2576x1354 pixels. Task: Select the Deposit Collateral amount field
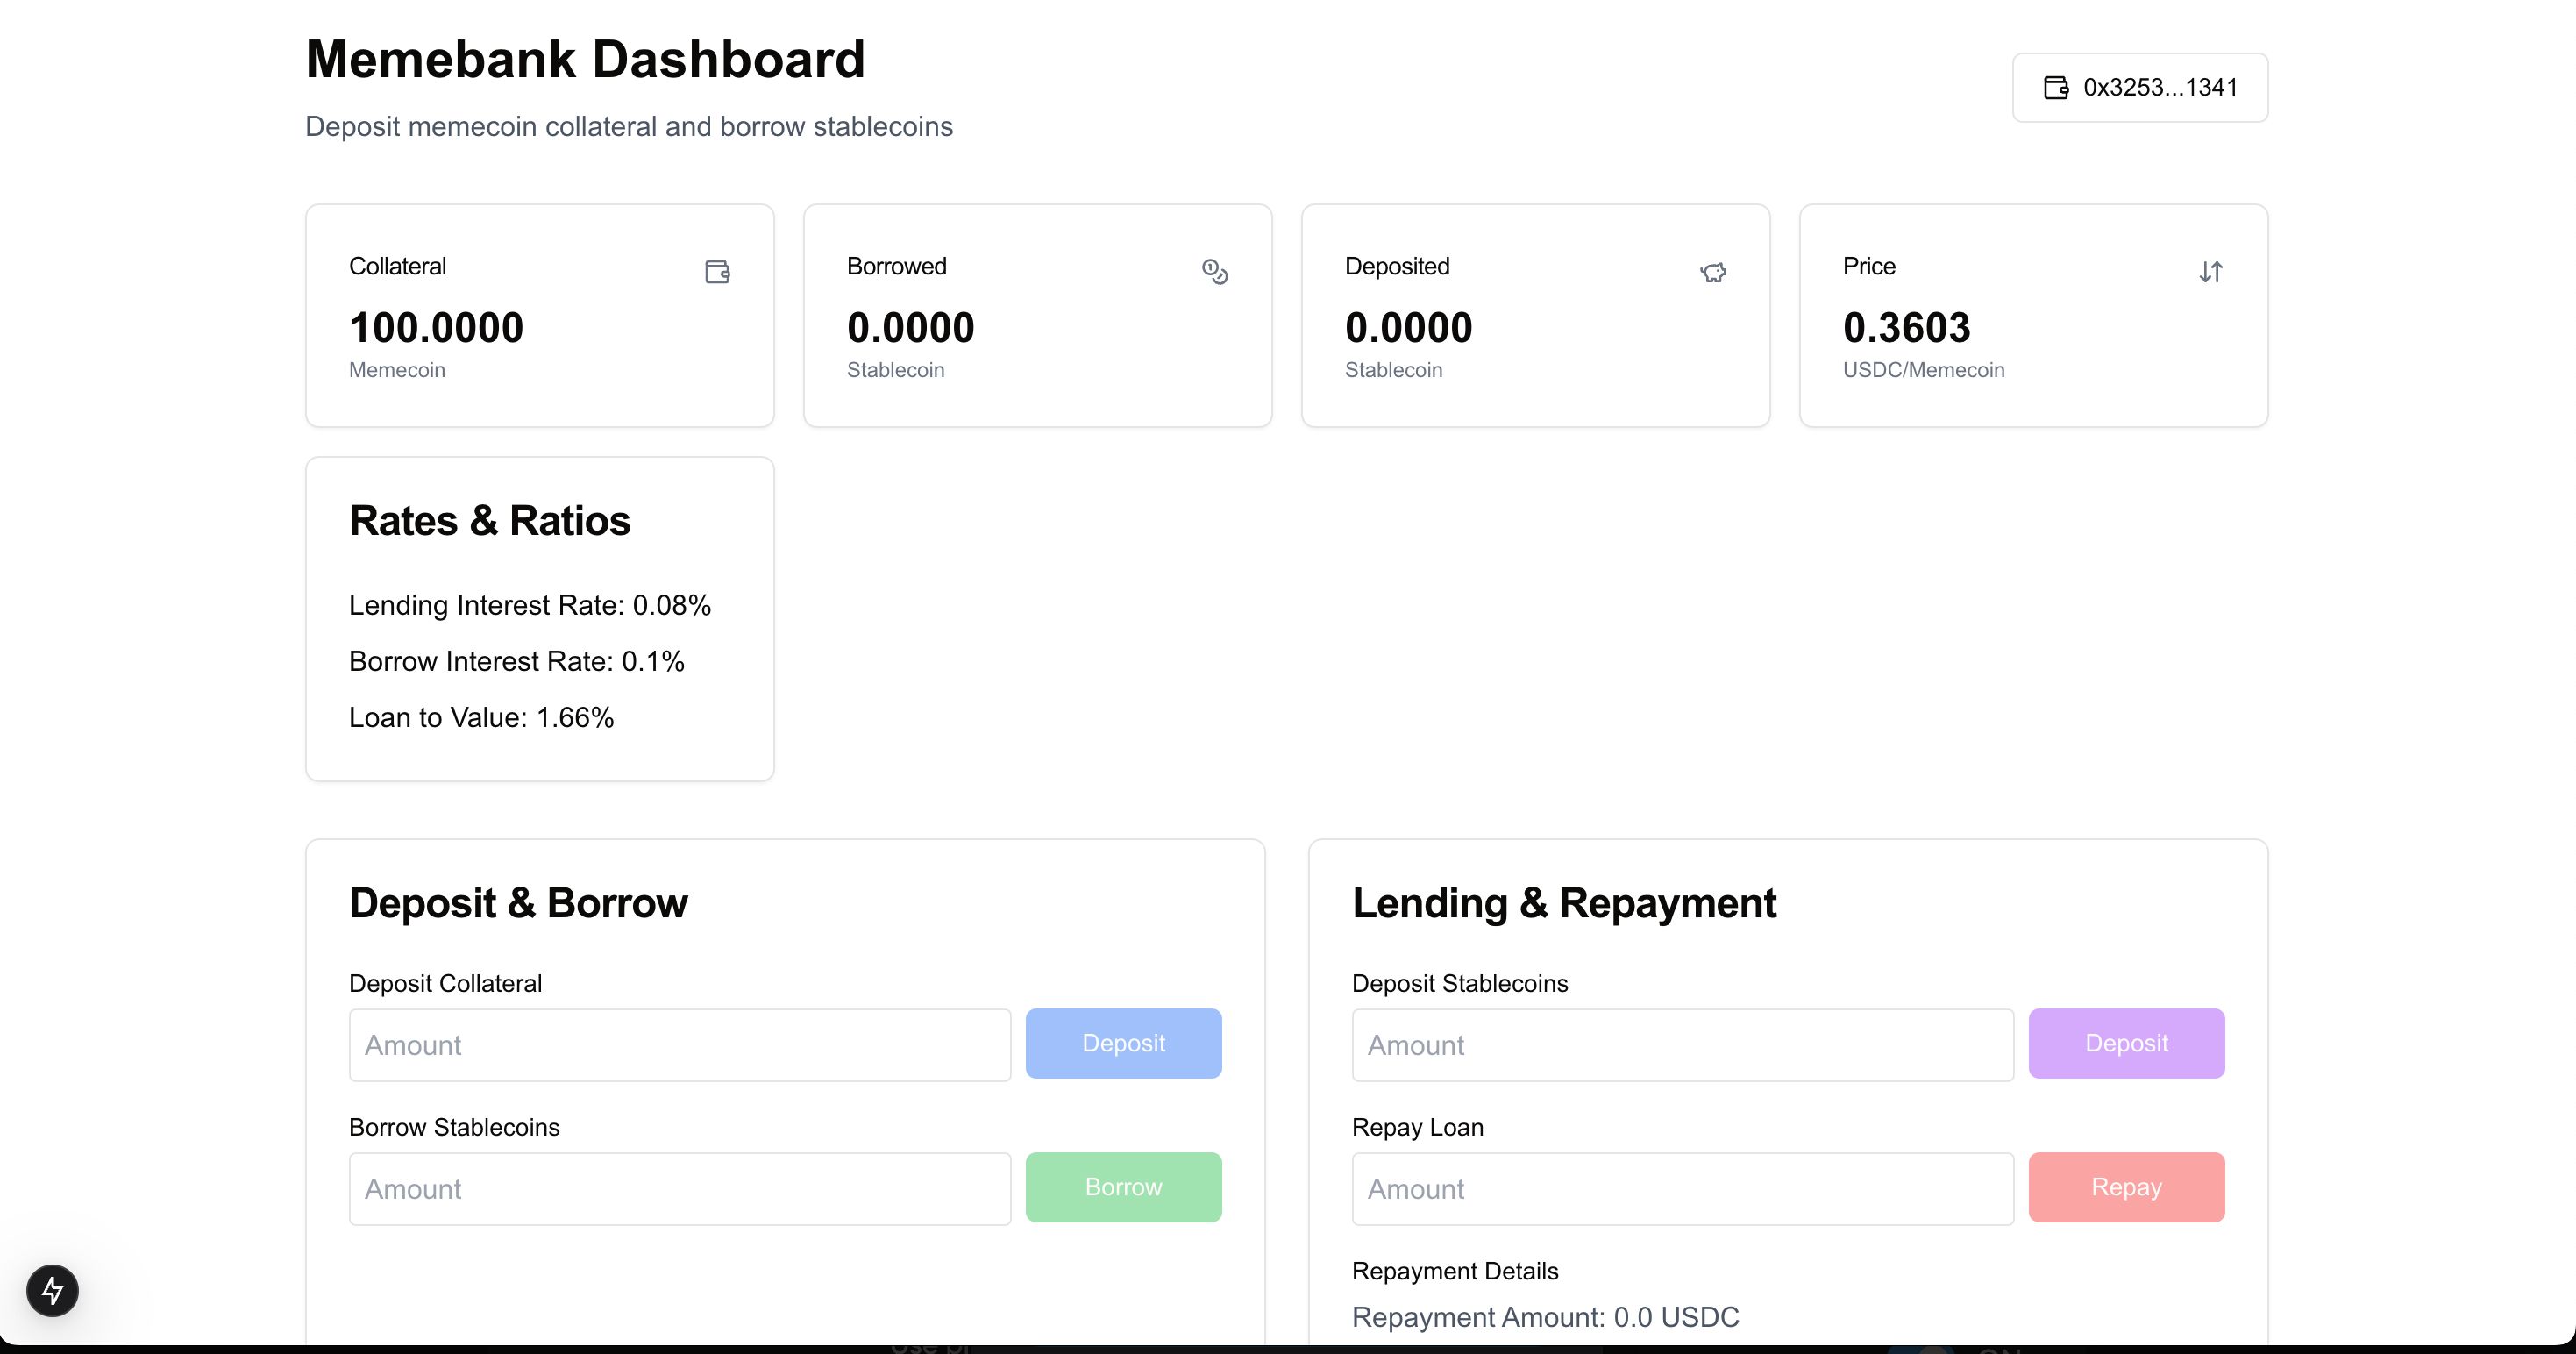678,1044
